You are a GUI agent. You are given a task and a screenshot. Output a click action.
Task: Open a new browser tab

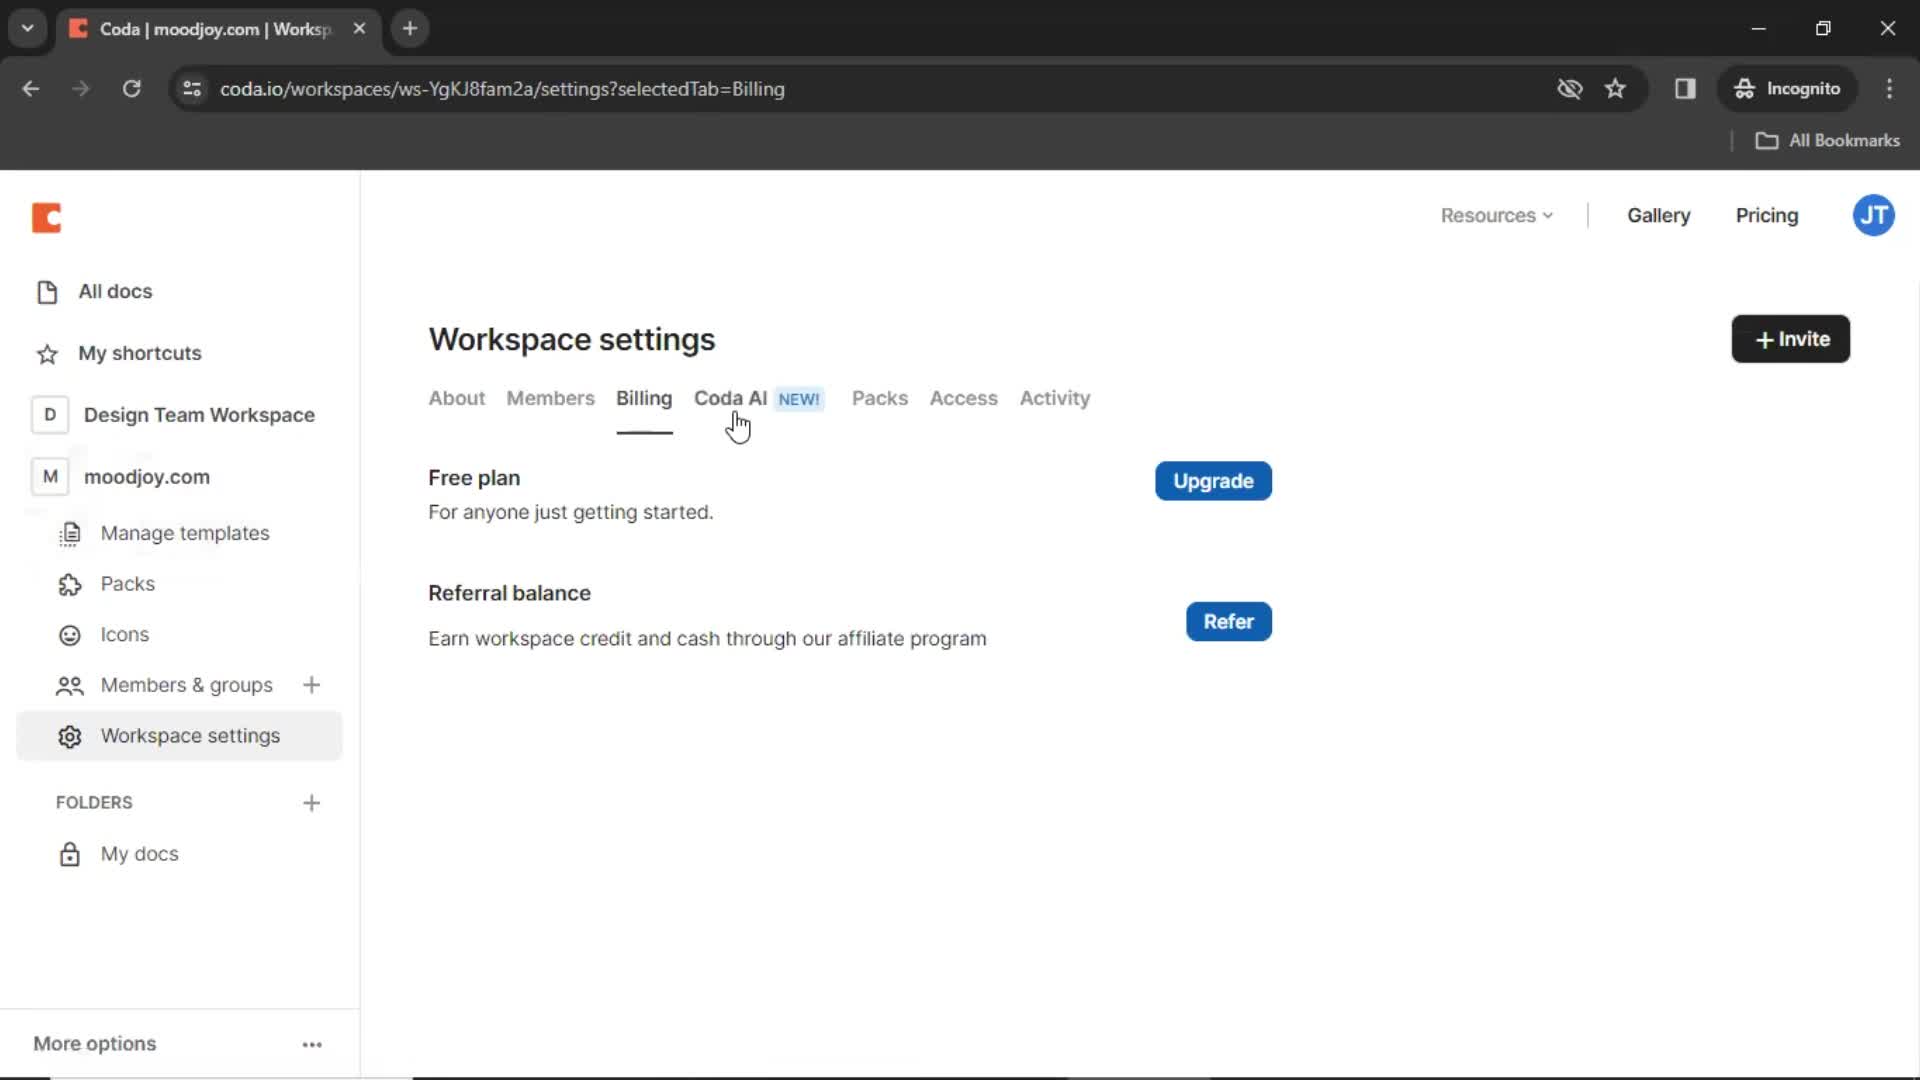click(410, 29)
